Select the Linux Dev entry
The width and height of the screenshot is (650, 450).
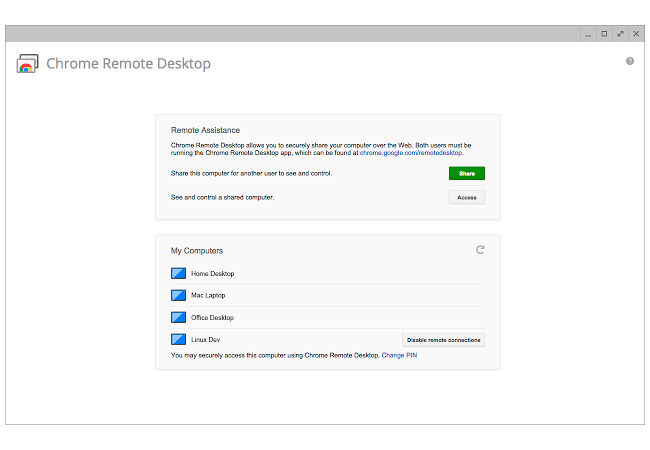point(206,339)
